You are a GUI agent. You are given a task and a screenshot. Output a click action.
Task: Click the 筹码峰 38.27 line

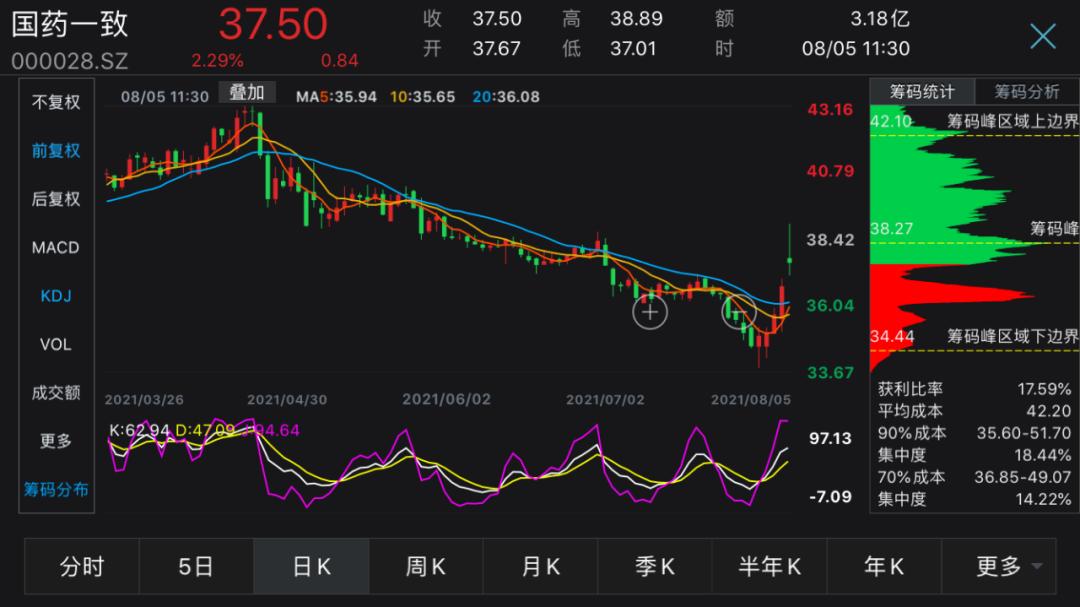pos(975,243)
